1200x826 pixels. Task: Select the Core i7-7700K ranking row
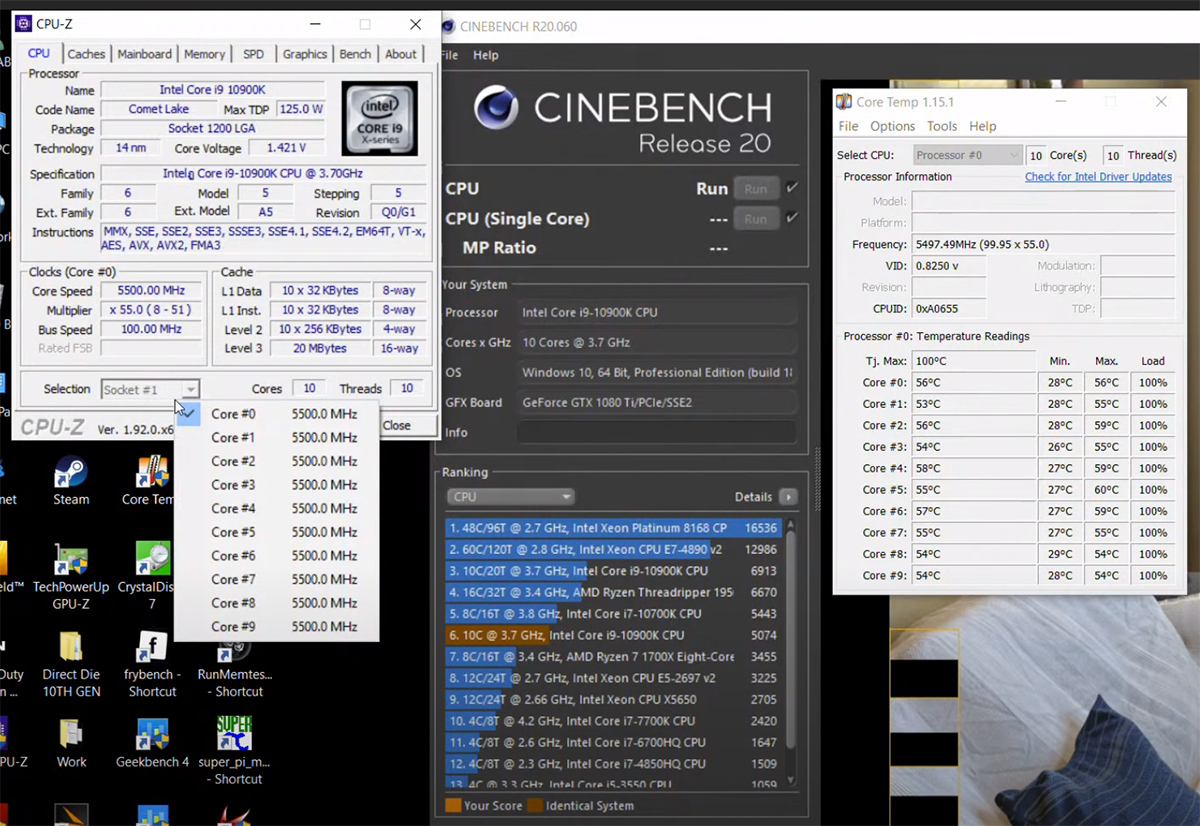613,720
